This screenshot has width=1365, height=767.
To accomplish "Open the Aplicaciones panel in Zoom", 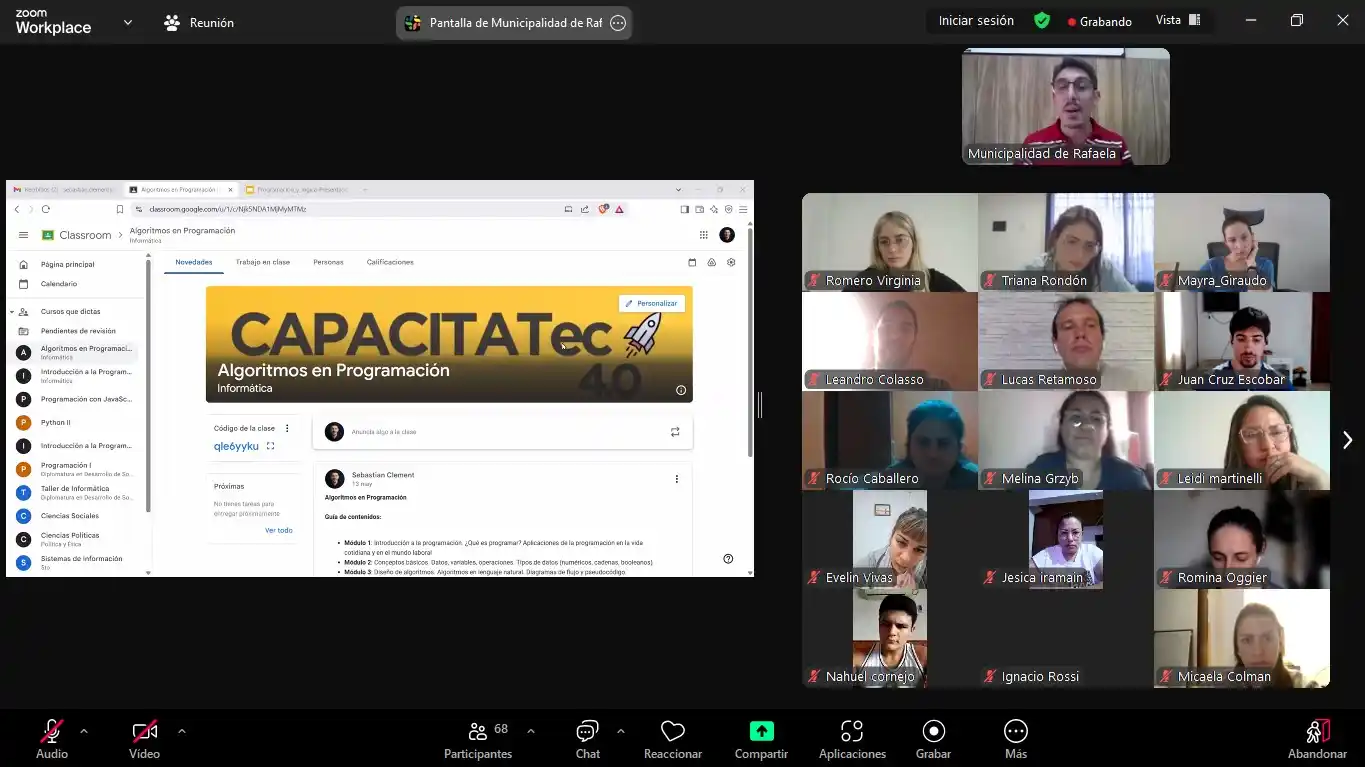I will coord(851,738).
